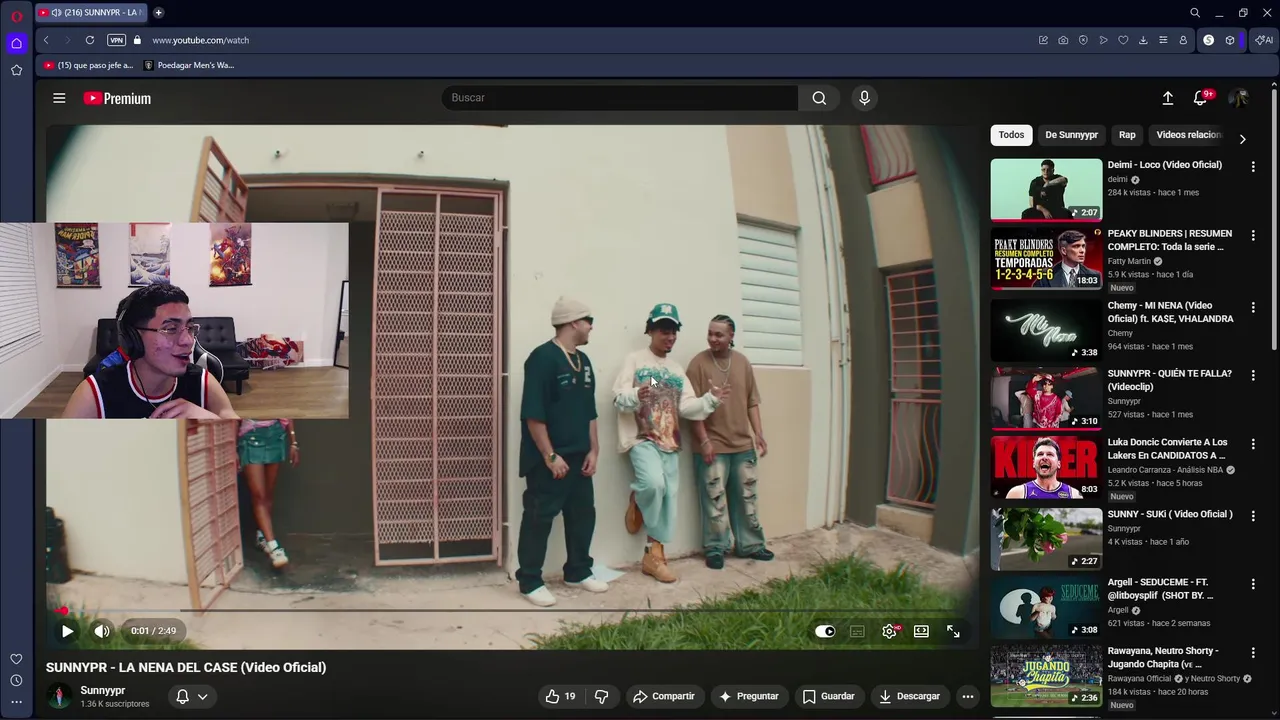Open options menu for Deimi - Loco video
1280x720 pixels.
click(1253, 166)
